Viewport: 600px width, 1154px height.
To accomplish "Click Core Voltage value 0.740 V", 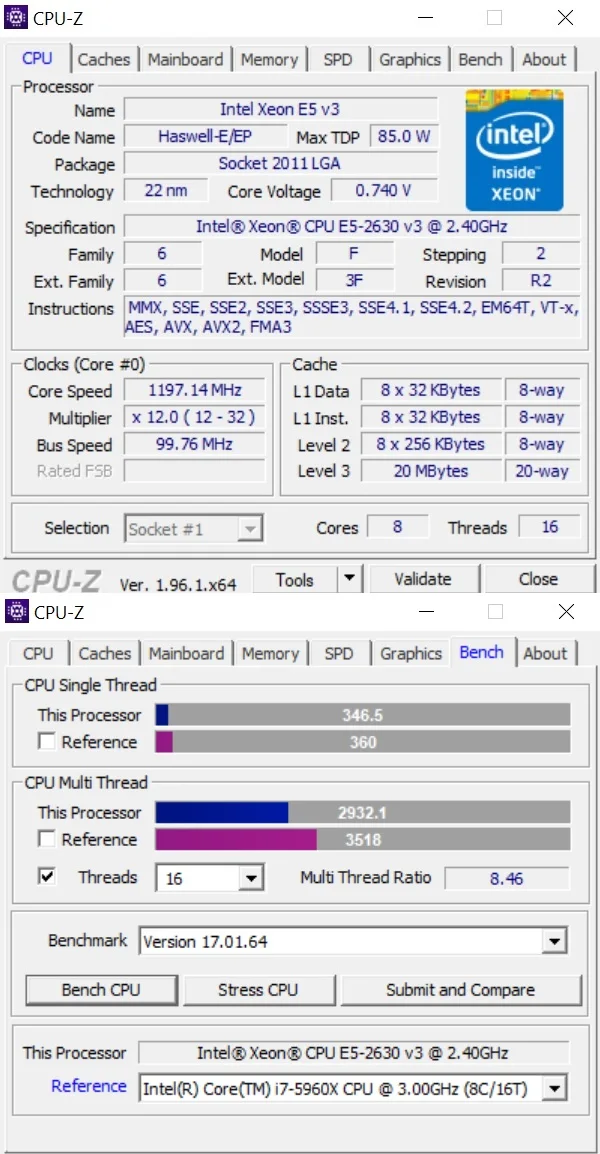I will click(384, 191).
